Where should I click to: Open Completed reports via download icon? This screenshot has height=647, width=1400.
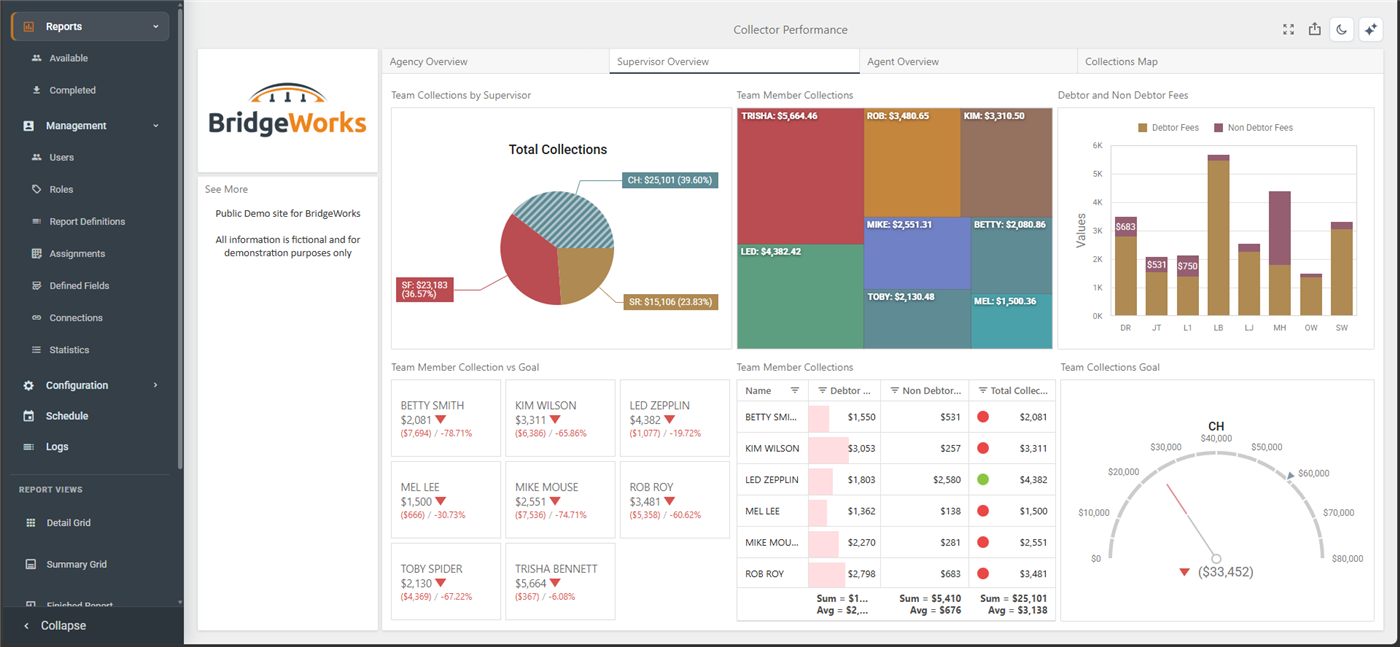37,90
